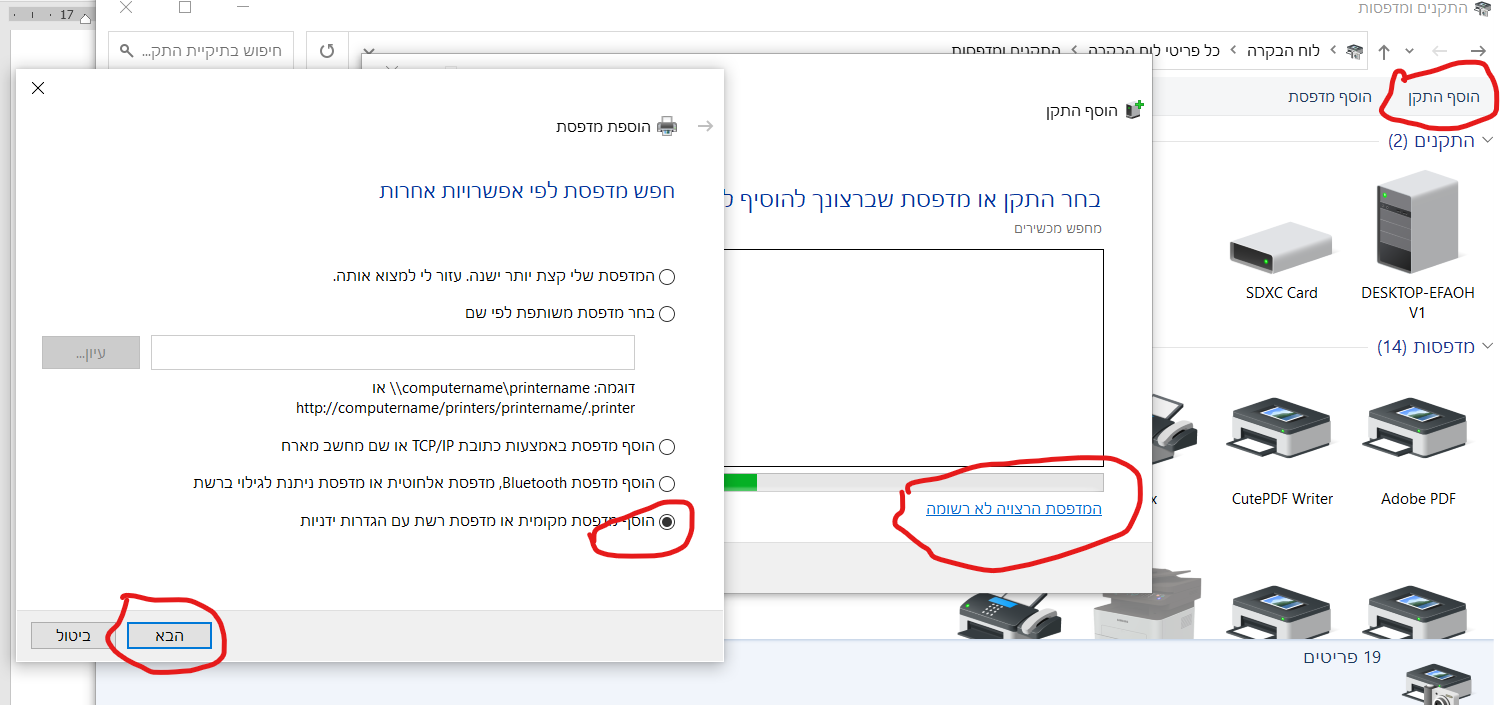Image resolution: width=1500 pixels, height=705 pixels.
Task: Refresh the device list
Action: point(327,49)
